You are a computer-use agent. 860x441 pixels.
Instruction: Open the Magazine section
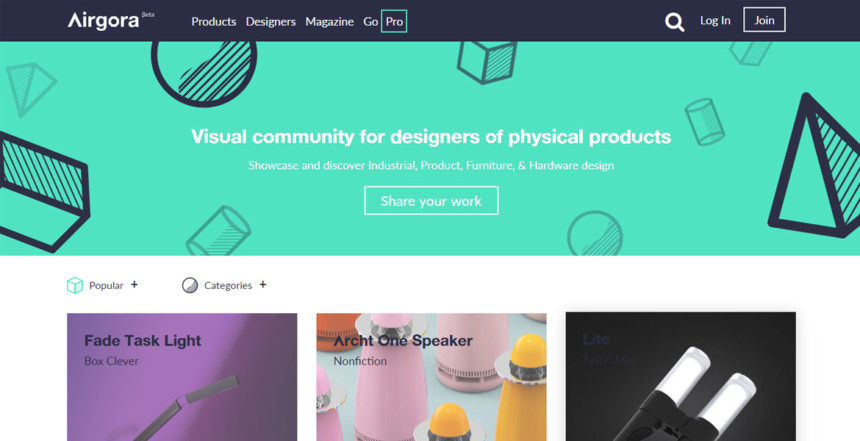point(329,21)
